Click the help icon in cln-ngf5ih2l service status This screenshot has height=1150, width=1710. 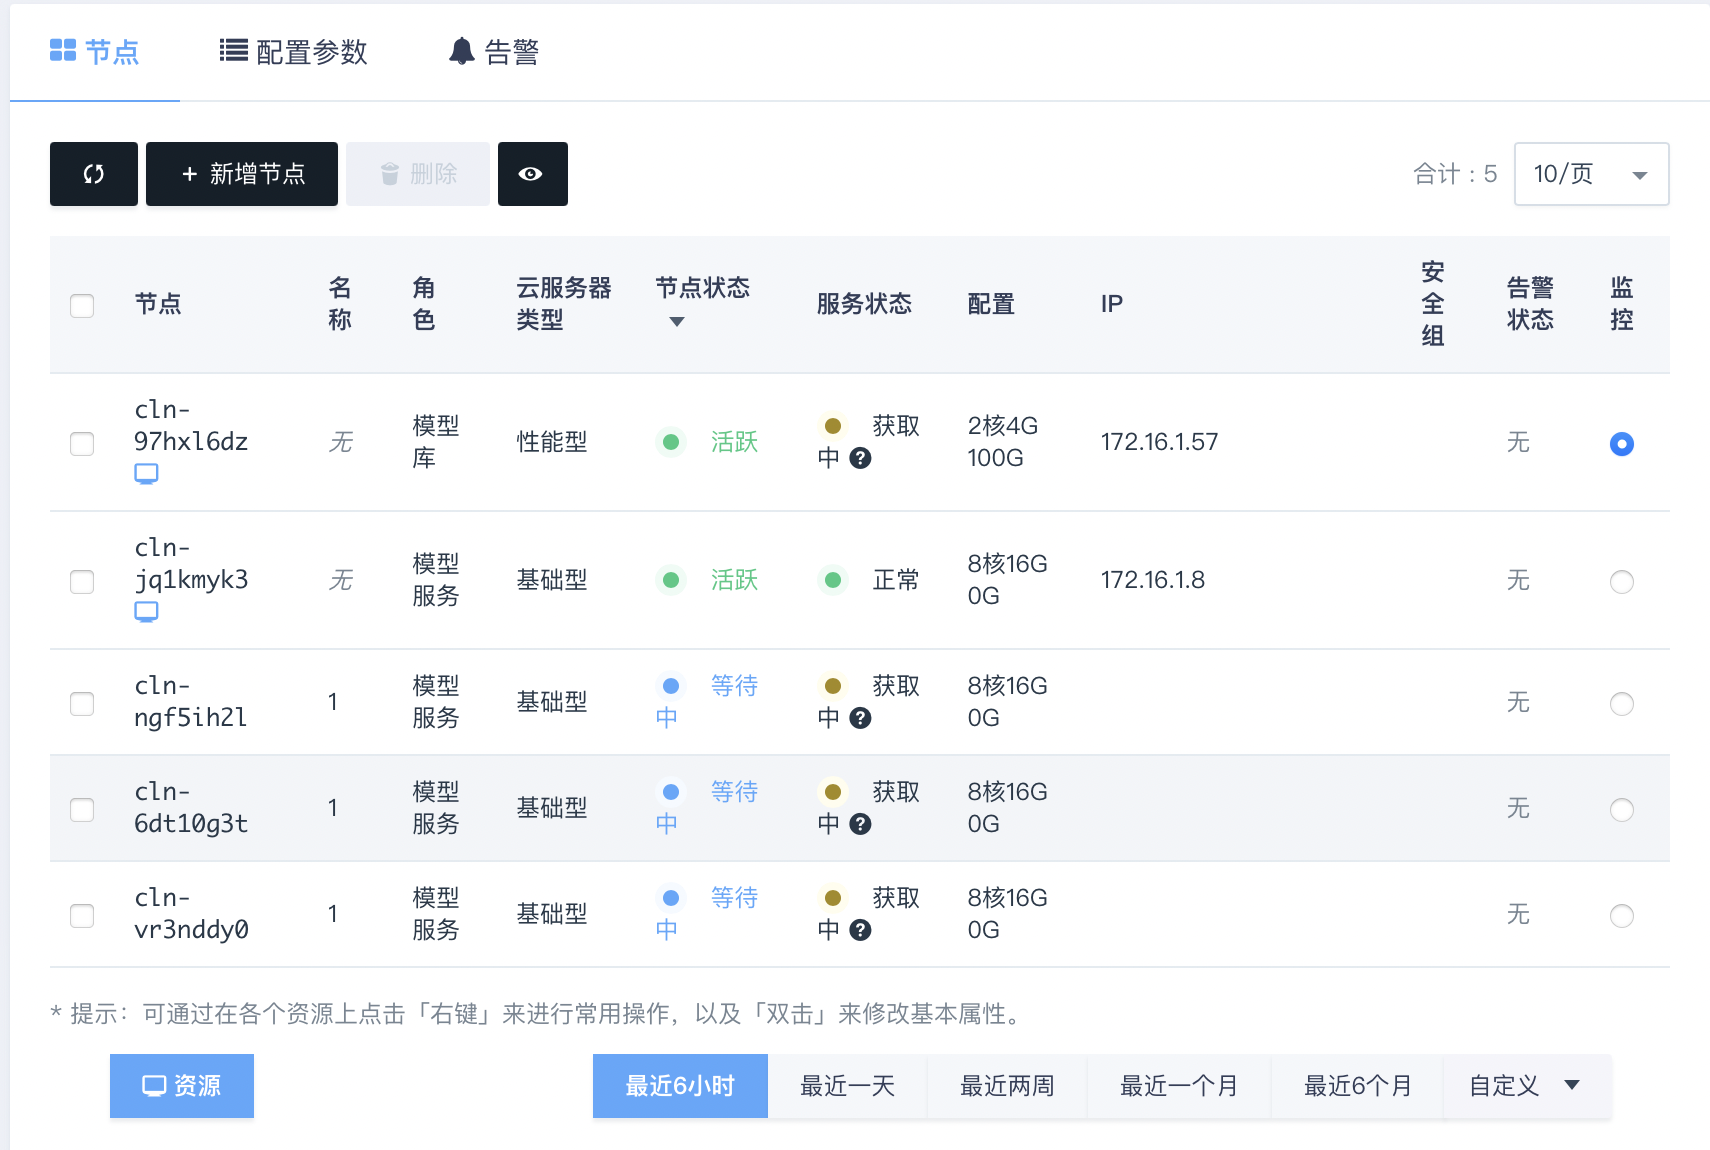[860, 718]
